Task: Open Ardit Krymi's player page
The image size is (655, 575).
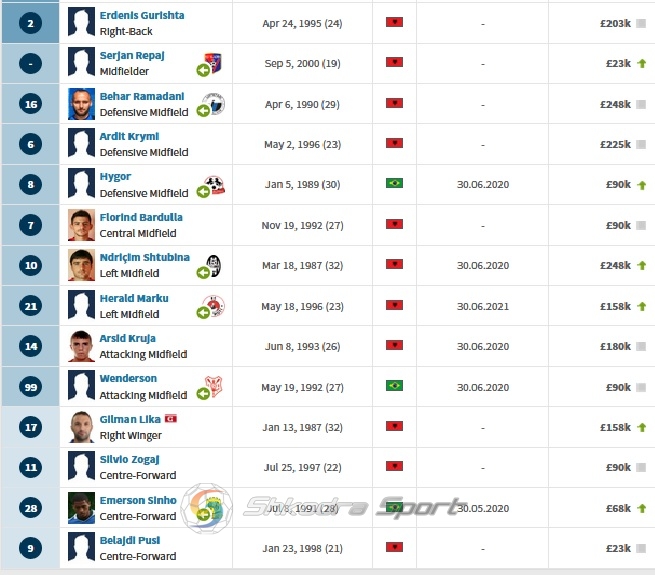Action: tap(129, 136)
